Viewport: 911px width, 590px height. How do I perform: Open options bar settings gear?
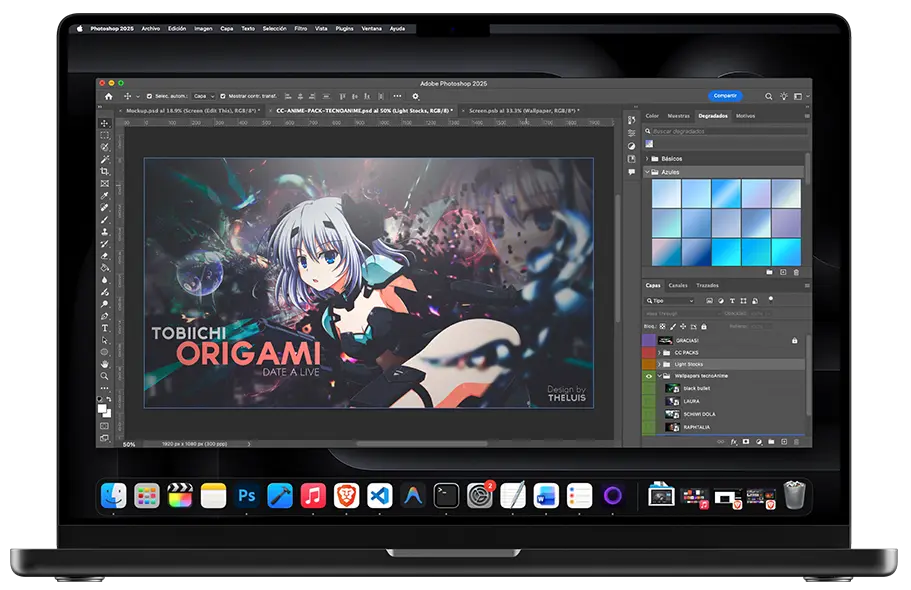pyautogui.click(x=415, y=96)
